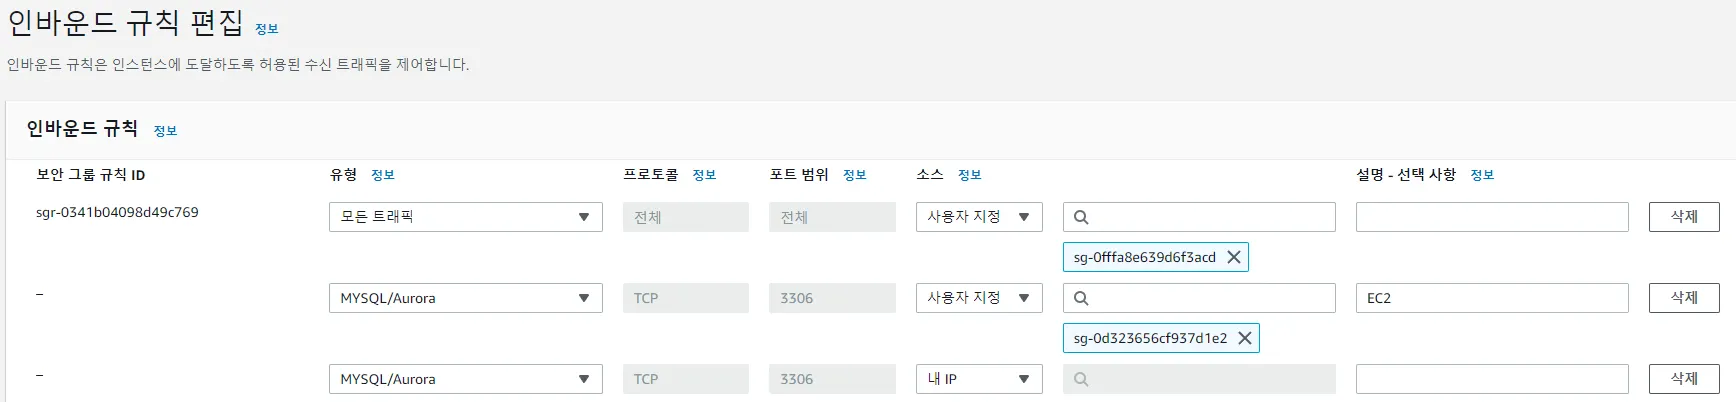Open 정보 link beside page title
The width and height of the screenshot is (1736, 402).
(x=267, y=29)
